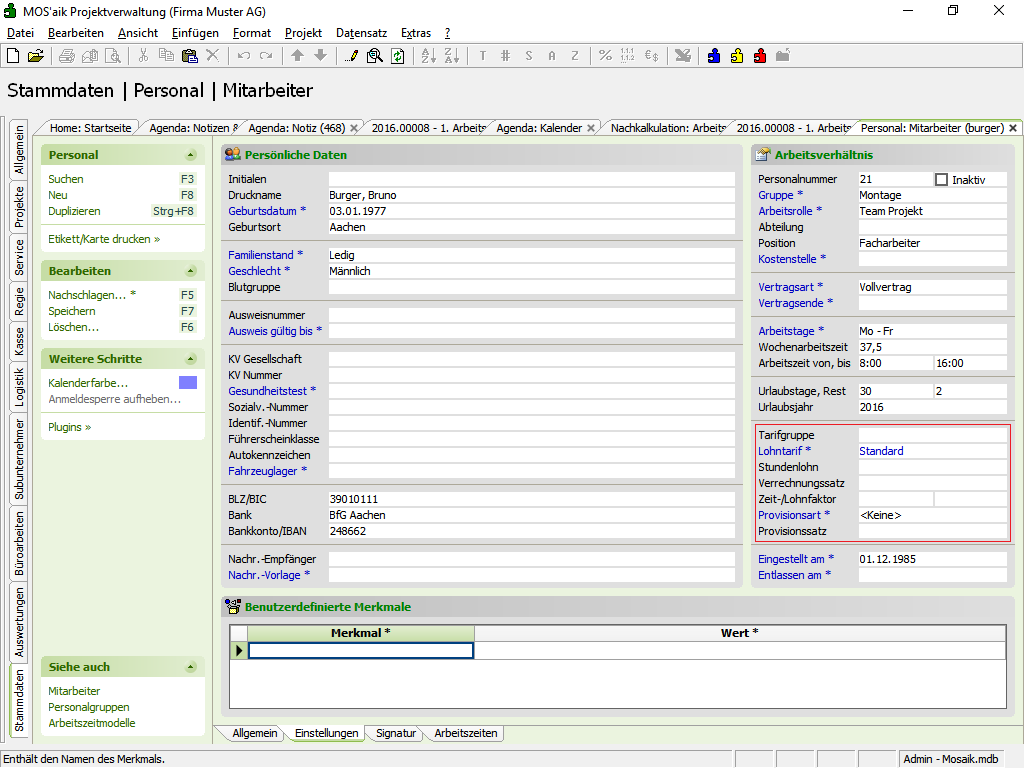
Task: Click the New document toolbar icon
Action: pos(13,56)
